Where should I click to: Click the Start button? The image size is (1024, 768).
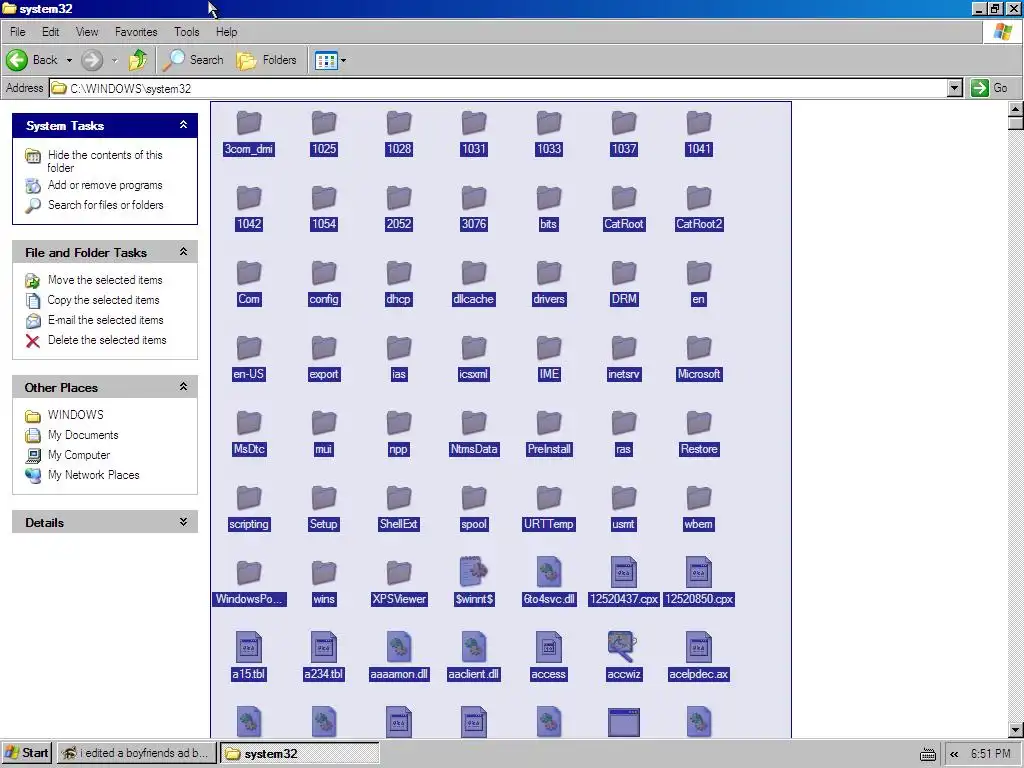(27, 753)
